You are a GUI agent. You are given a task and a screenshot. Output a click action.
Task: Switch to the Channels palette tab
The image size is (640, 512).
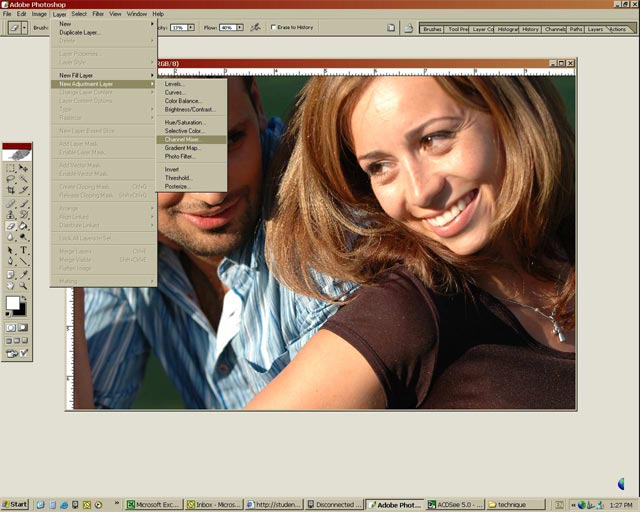tap(555, 29)
